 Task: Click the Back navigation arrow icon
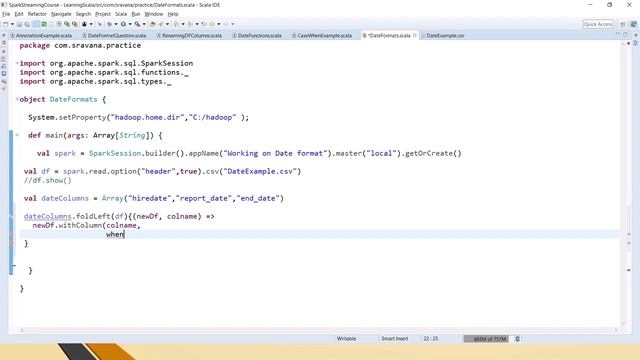click(x=212, y=24)
